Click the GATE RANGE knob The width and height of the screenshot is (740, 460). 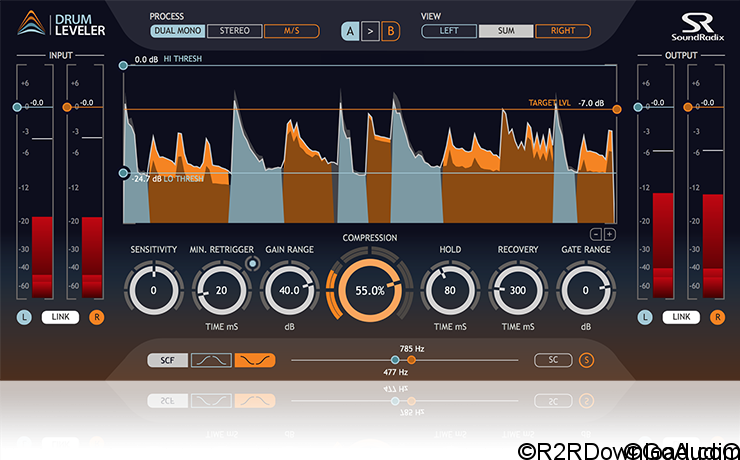[x=586, y=291]
